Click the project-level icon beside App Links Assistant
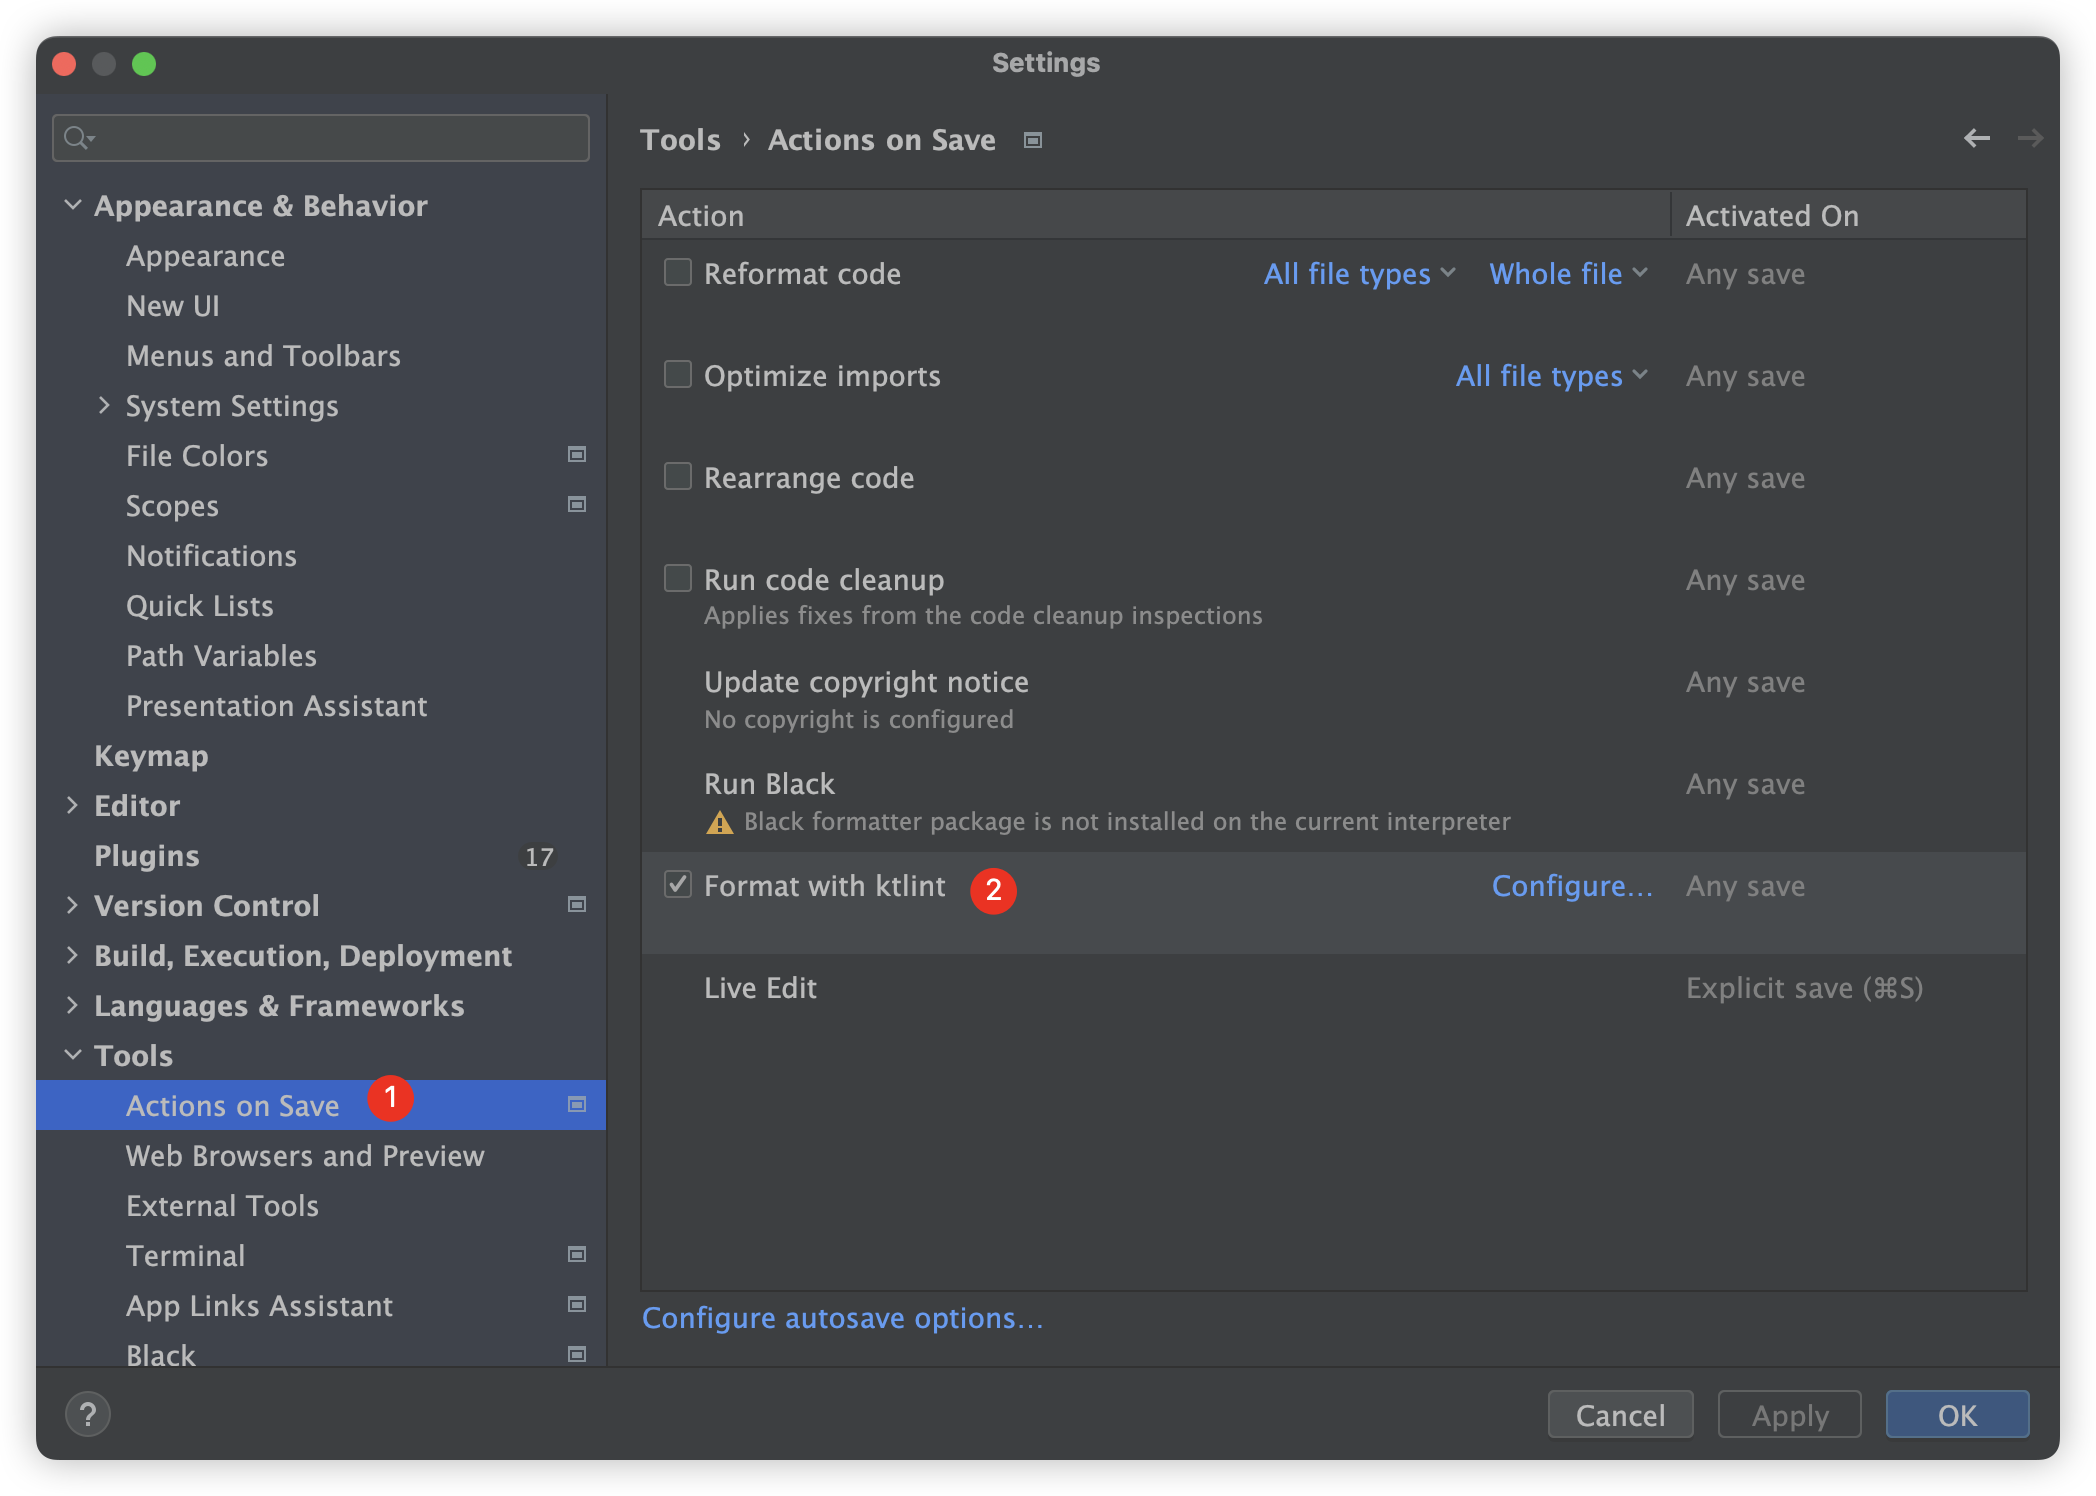The image size is (2096, 1496). pos(577,1305)
